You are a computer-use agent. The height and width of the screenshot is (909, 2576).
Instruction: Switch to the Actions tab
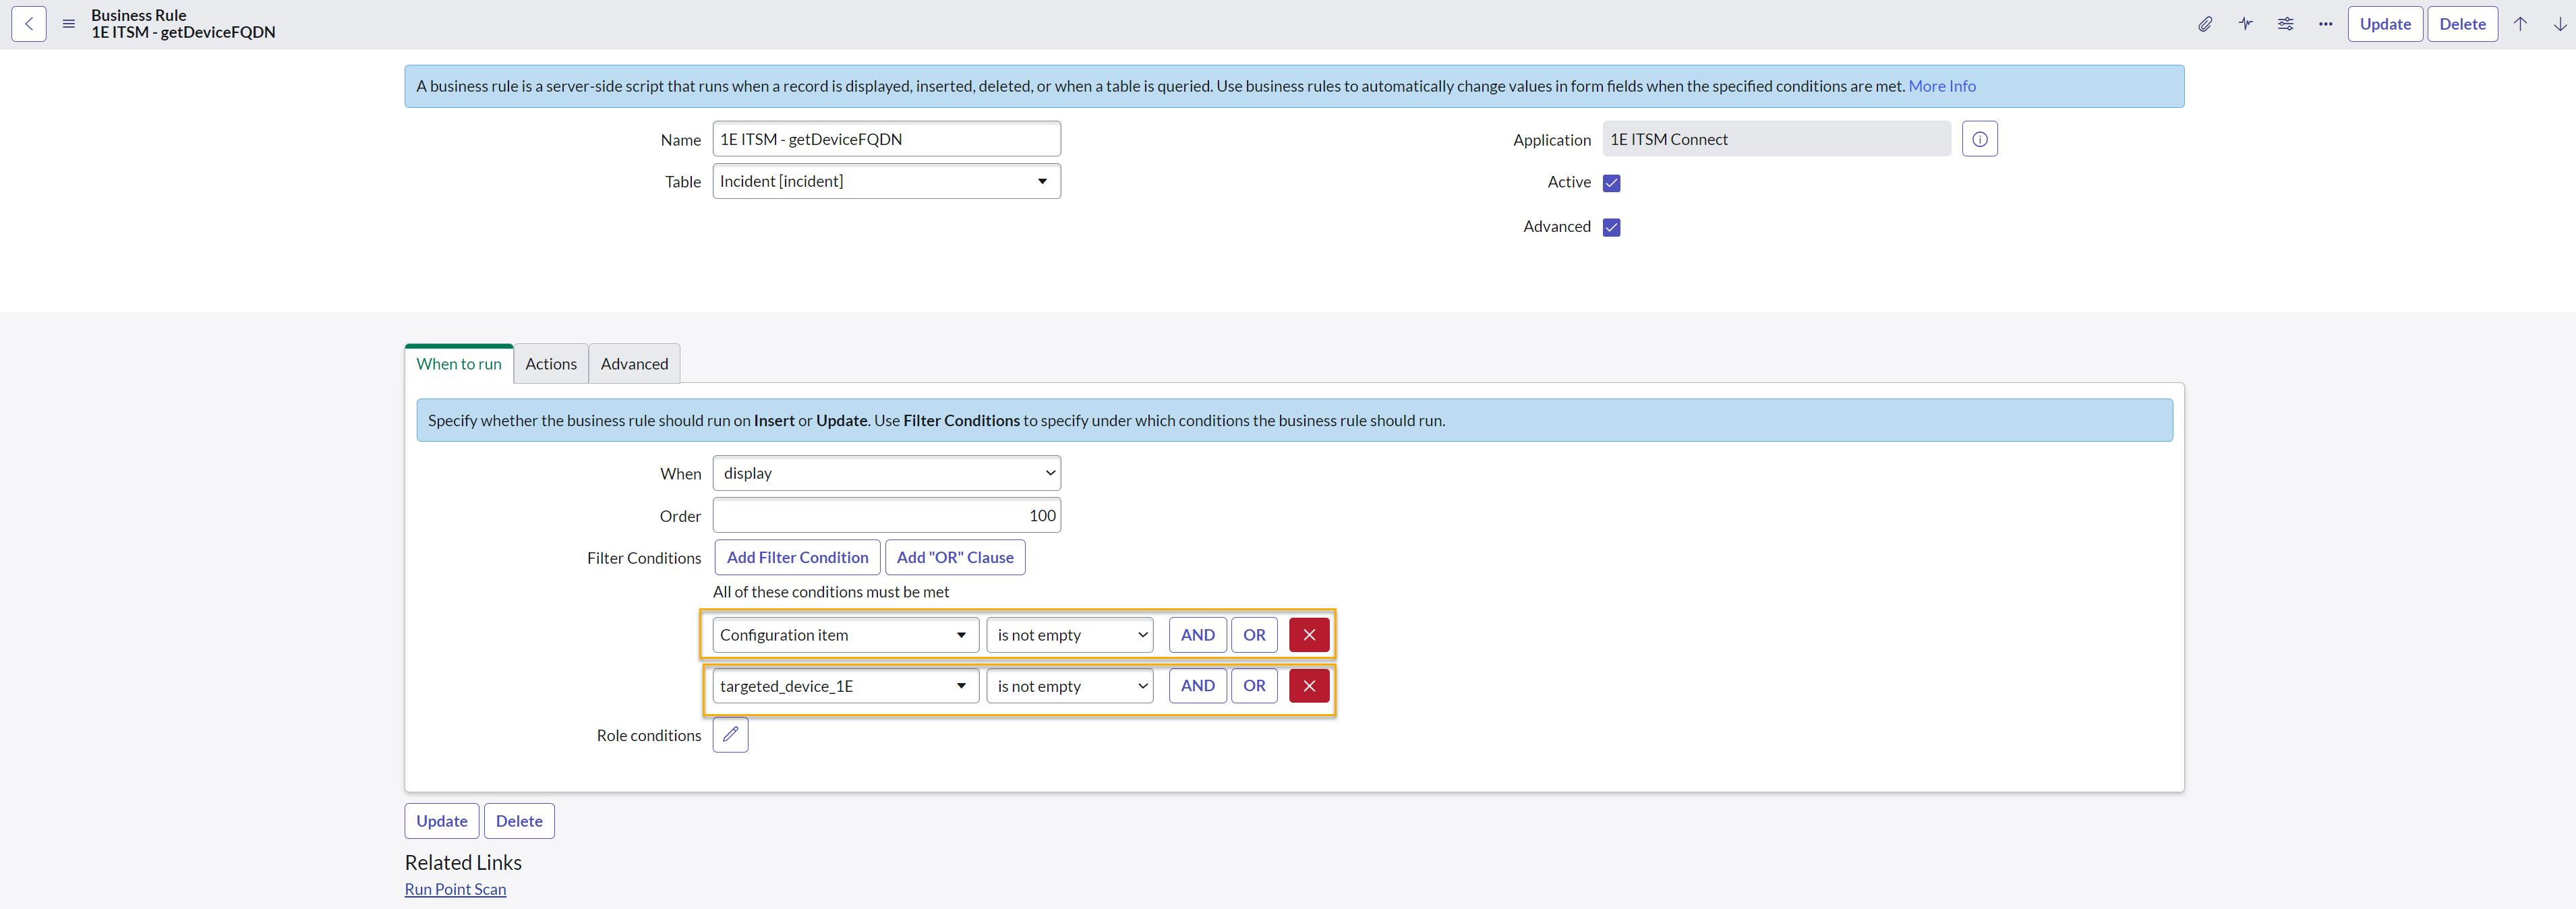point(551,364)
